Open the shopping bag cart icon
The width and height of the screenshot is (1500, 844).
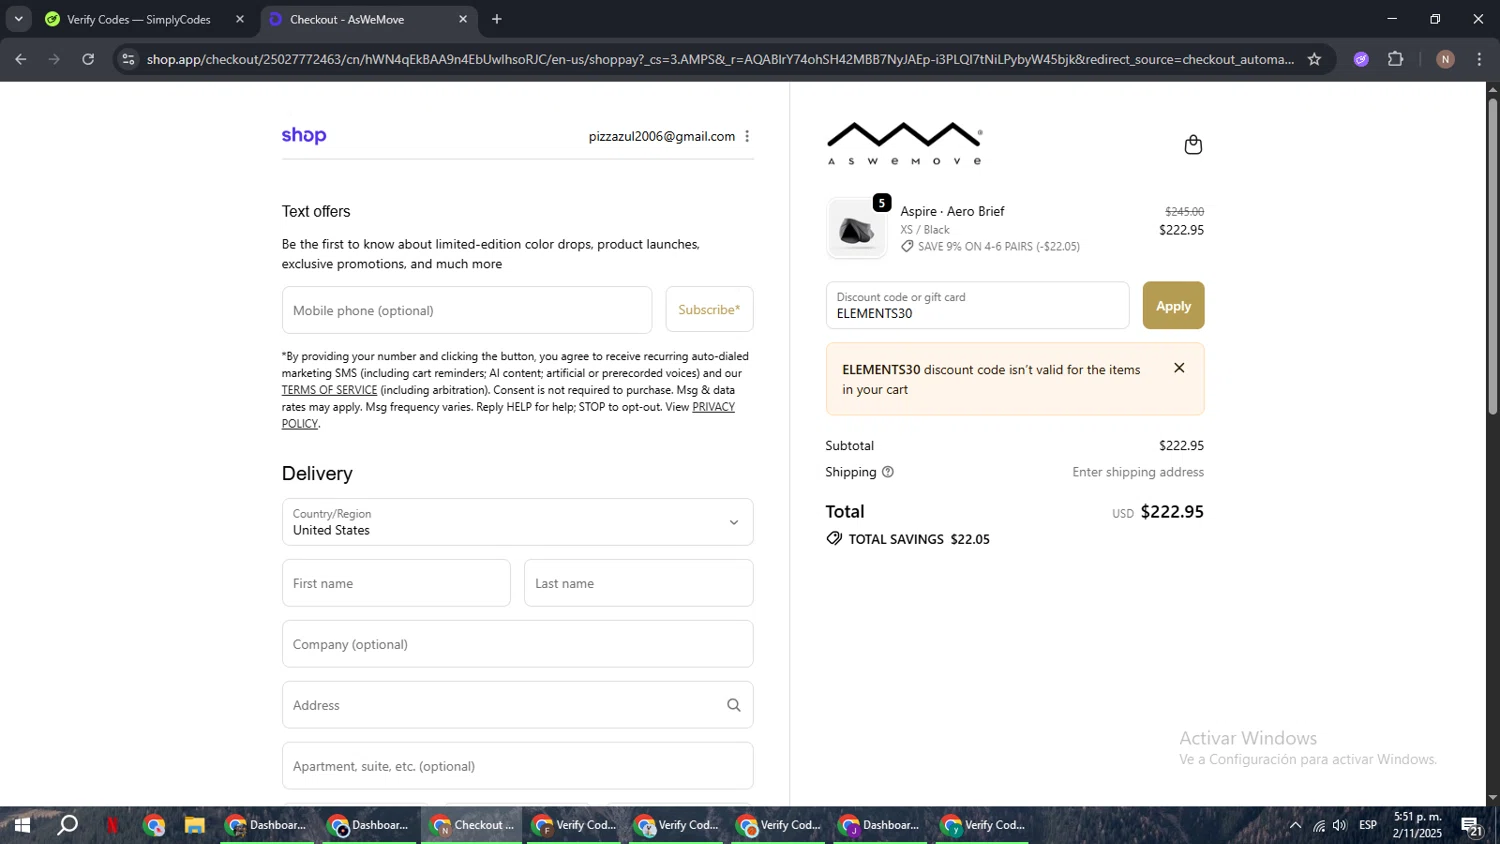tap(1192, 145)
